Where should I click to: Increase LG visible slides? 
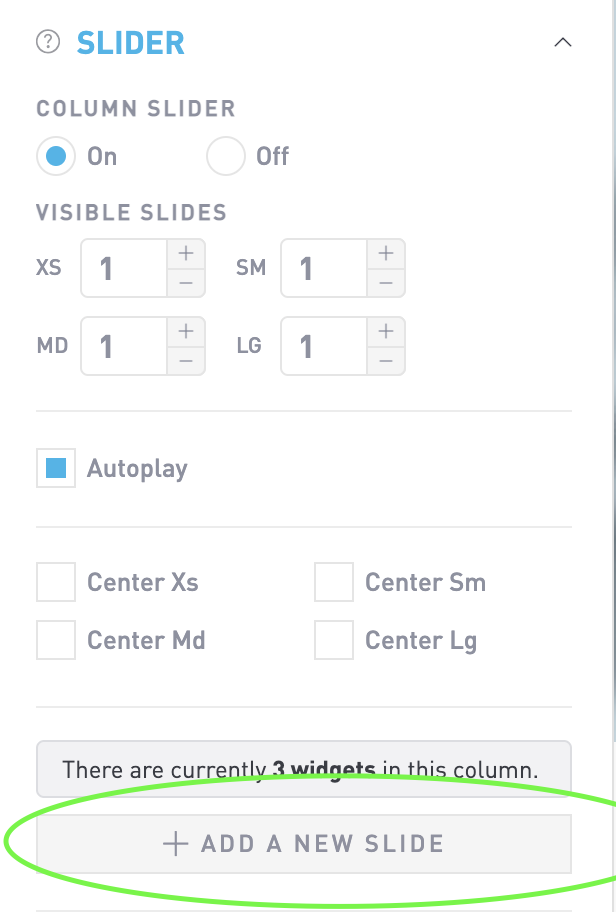(385, 332)
